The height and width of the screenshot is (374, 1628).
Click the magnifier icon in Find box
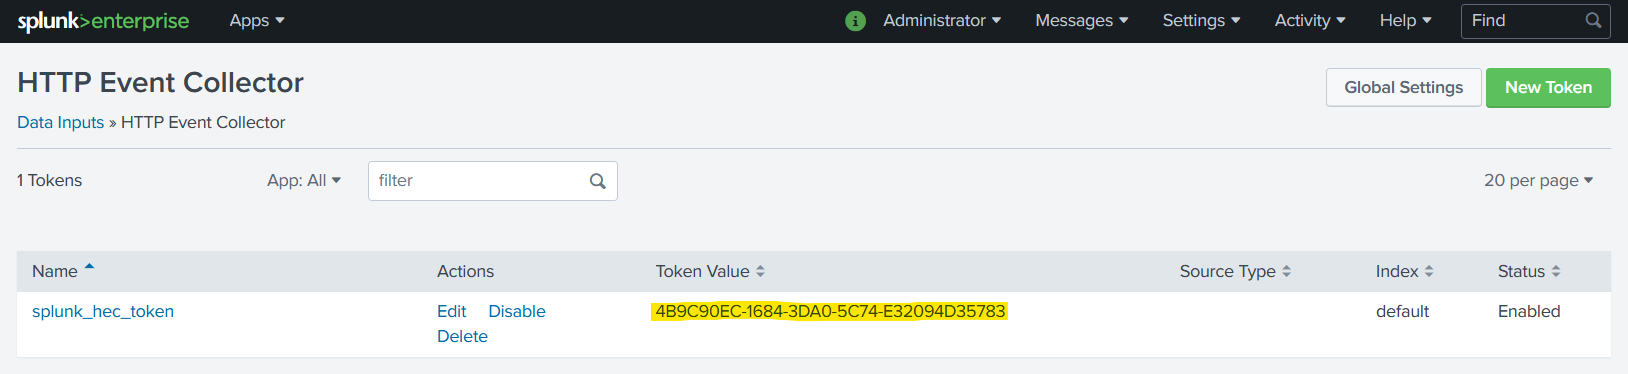[1593, 21]
